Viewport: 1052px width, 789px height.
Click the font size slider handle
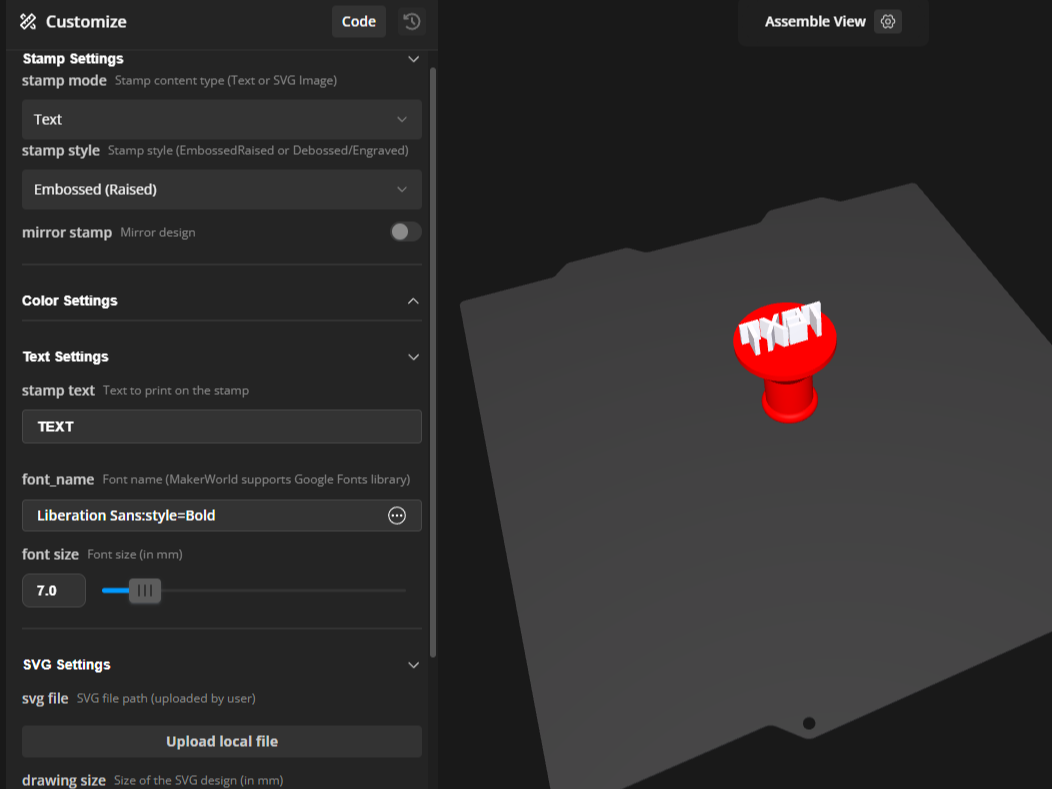point(145,590)
